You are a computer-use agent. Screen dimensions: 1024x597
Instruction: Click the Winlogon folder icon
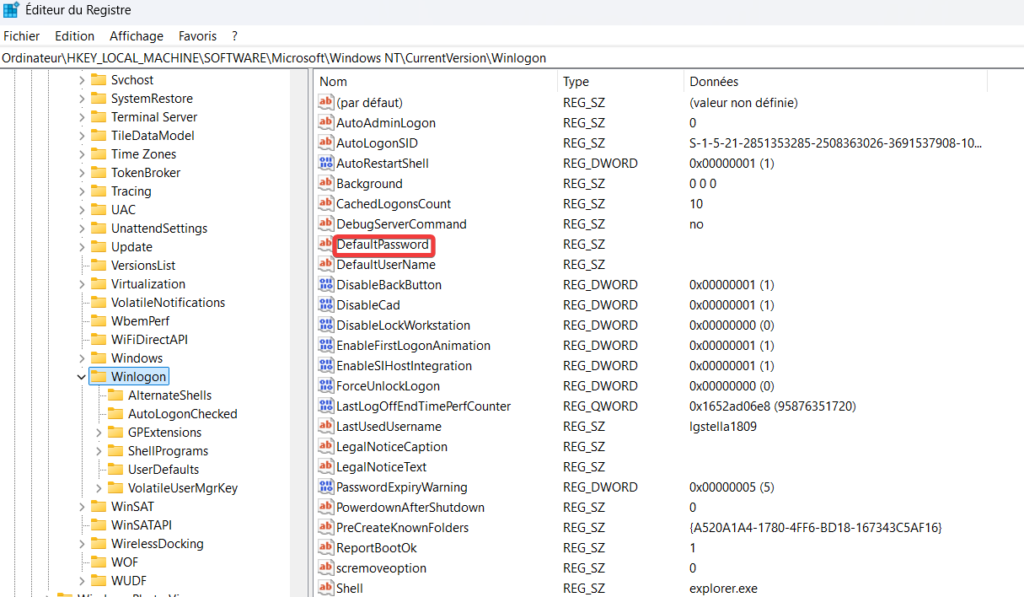(x=99, y=376)
